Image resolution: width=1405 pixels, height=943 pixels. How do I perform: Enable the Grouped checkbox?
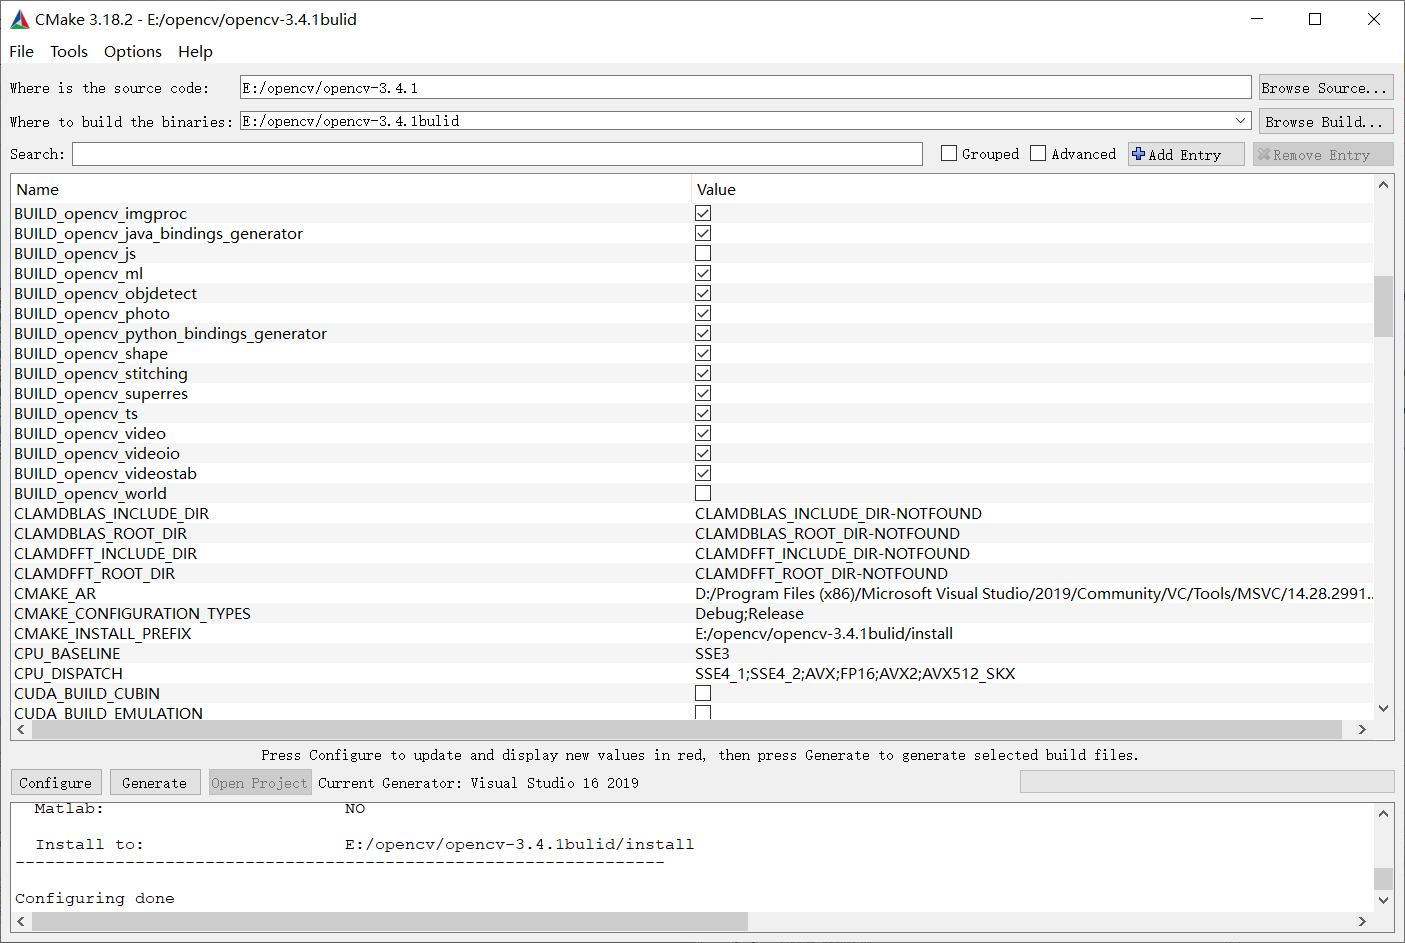(949, 153)
